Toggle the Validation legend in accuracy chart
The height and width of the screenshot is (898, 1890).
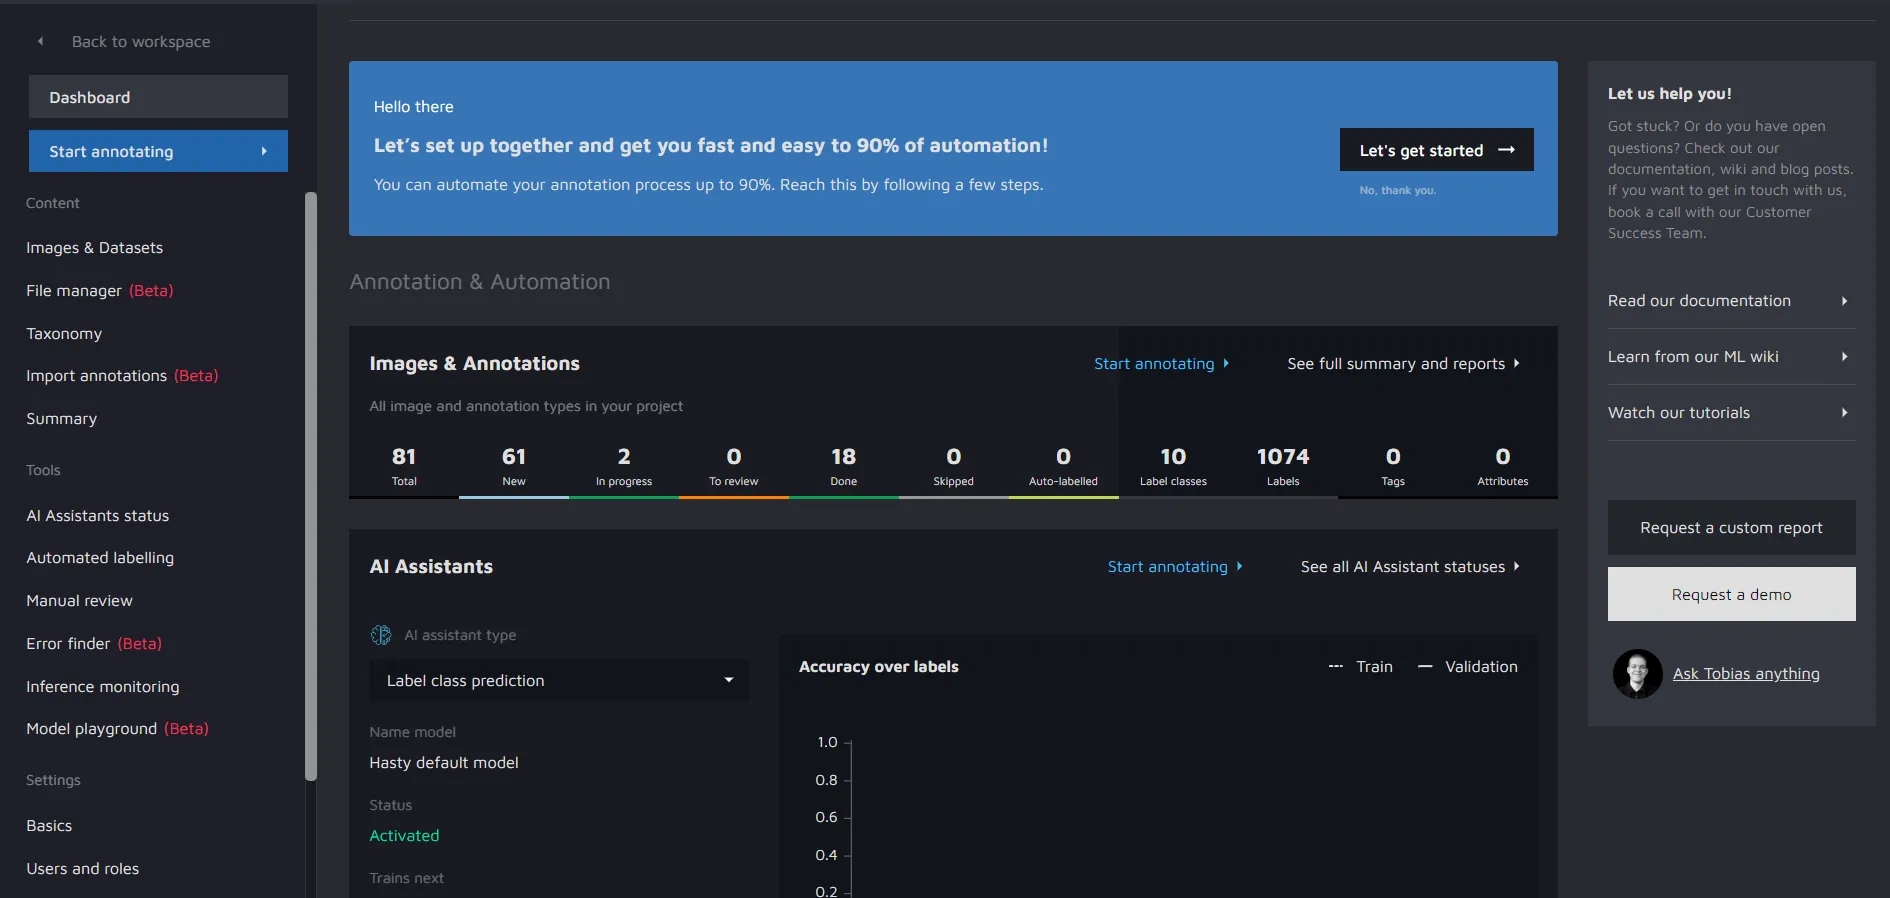(x=1468, y=667)
